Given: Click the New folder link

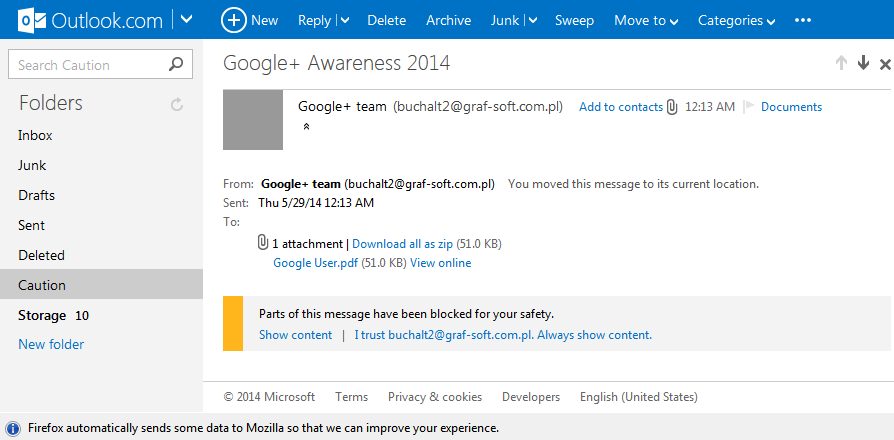Looking at the screenshot, I should point(51,344).
